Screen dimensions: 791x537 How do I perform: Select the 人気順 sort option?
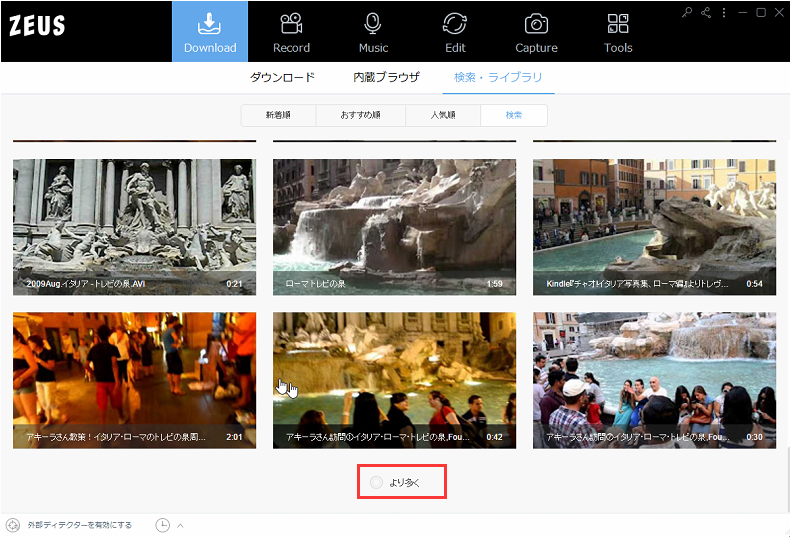[442, 115]
